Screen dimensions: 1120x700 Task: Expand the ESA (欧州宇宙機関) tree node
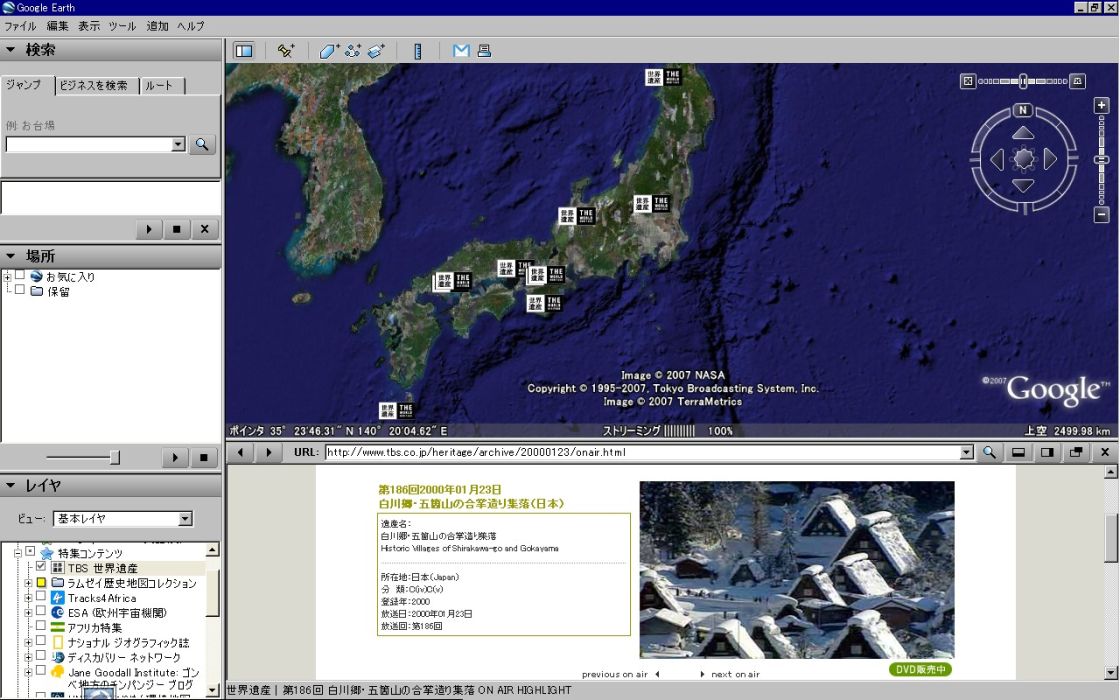pyautogui.click(x=28, y=613)
